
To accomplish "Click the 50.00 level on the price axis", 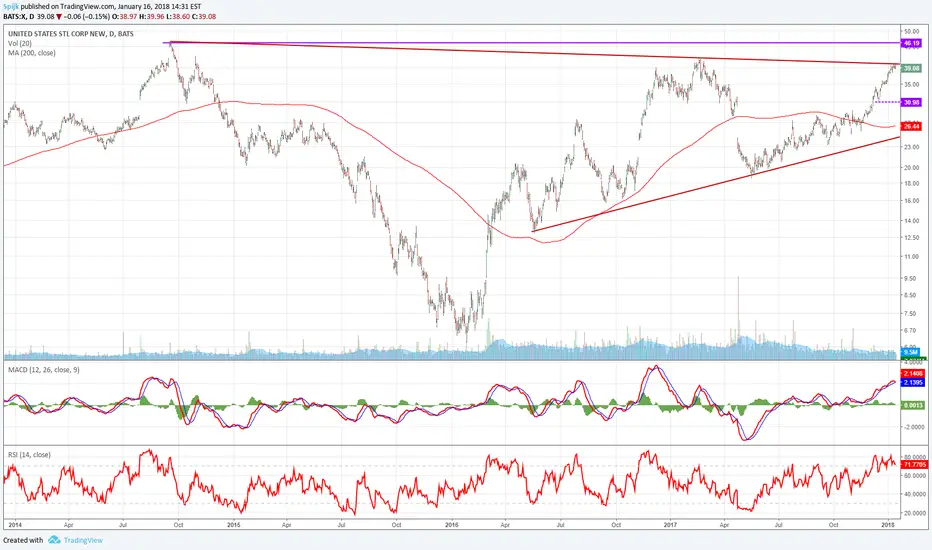I will coord(911,31).
